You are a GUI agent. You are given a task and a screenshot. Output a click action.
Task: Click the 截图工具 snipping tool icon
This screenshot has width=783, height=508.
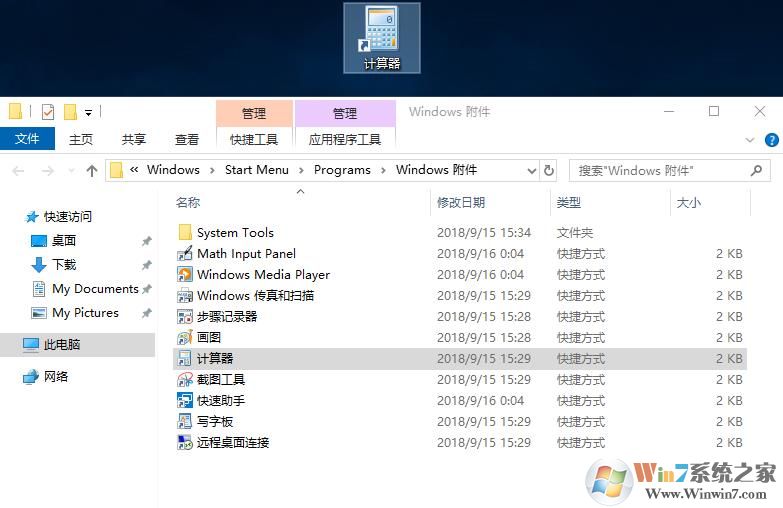coord(185,380)
